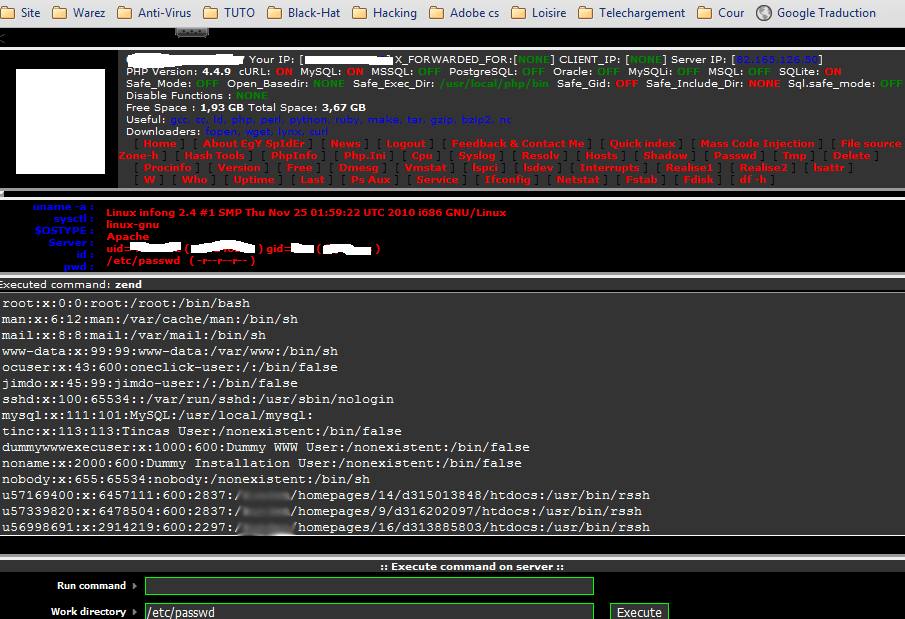Click the Version link
Screen dimensions: 905x619
pyautogui.click(x=239, y=168)
